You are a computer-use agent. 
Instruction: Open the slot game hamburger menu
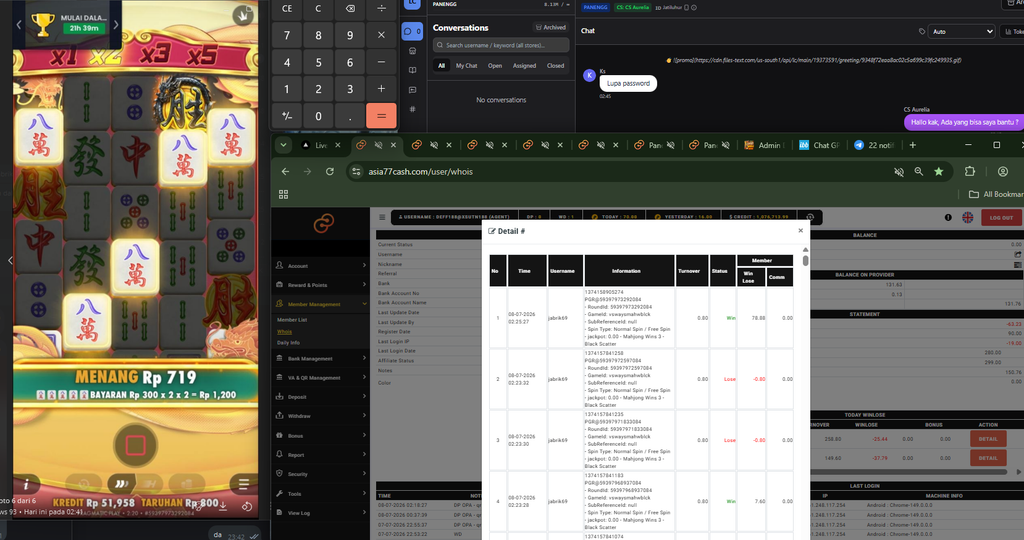[243, 484]
